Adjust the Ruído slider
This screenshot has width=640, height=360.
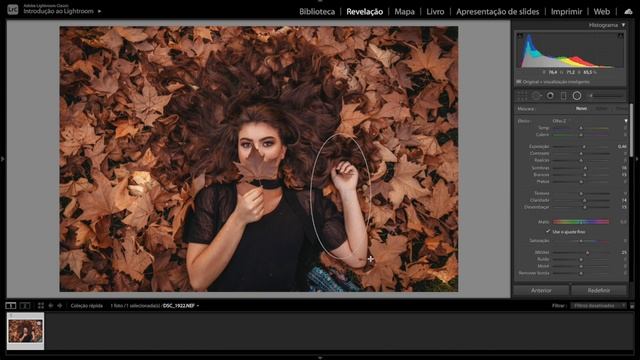click(x=581, y=259)
